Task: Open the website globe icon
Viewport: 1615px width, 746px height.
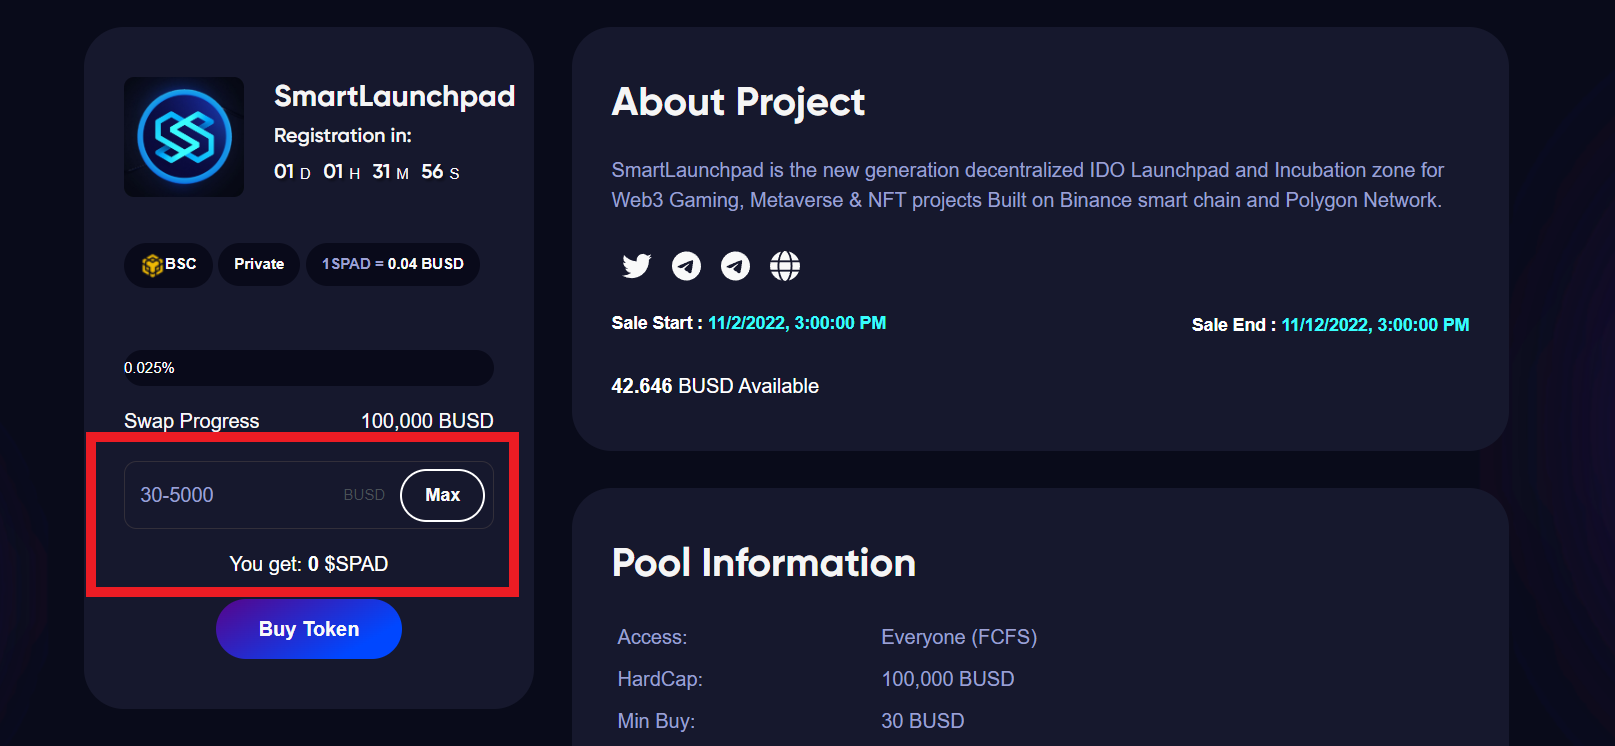Action: [x=785, y=266]
